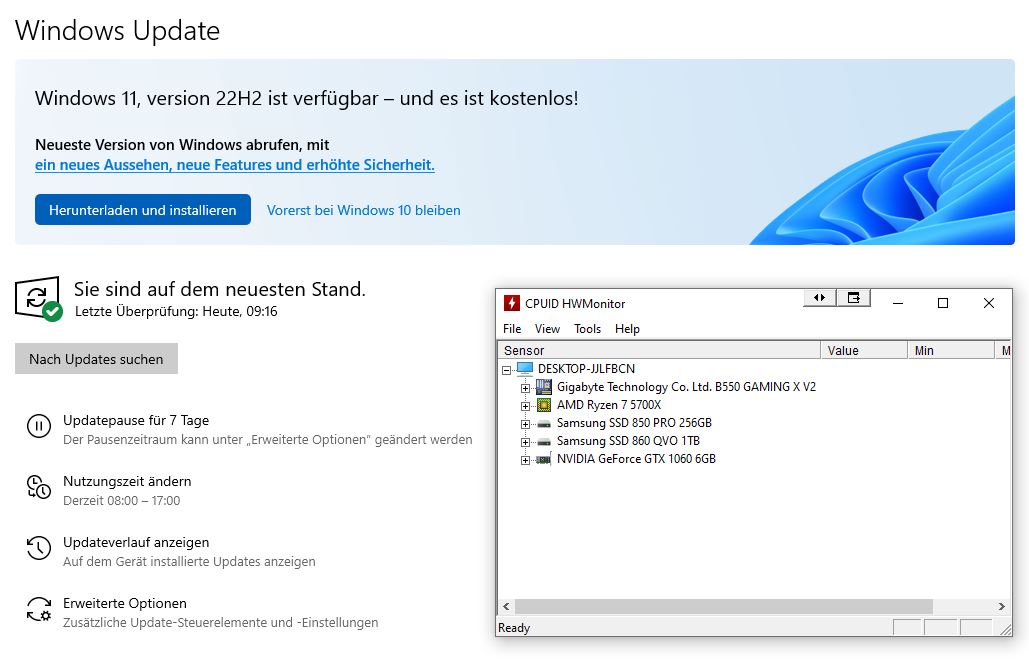1029x659 pixels.
Task: Collapse the DESKTOP-JJLFBCN tree node
Action: click(x=507, y=370)
